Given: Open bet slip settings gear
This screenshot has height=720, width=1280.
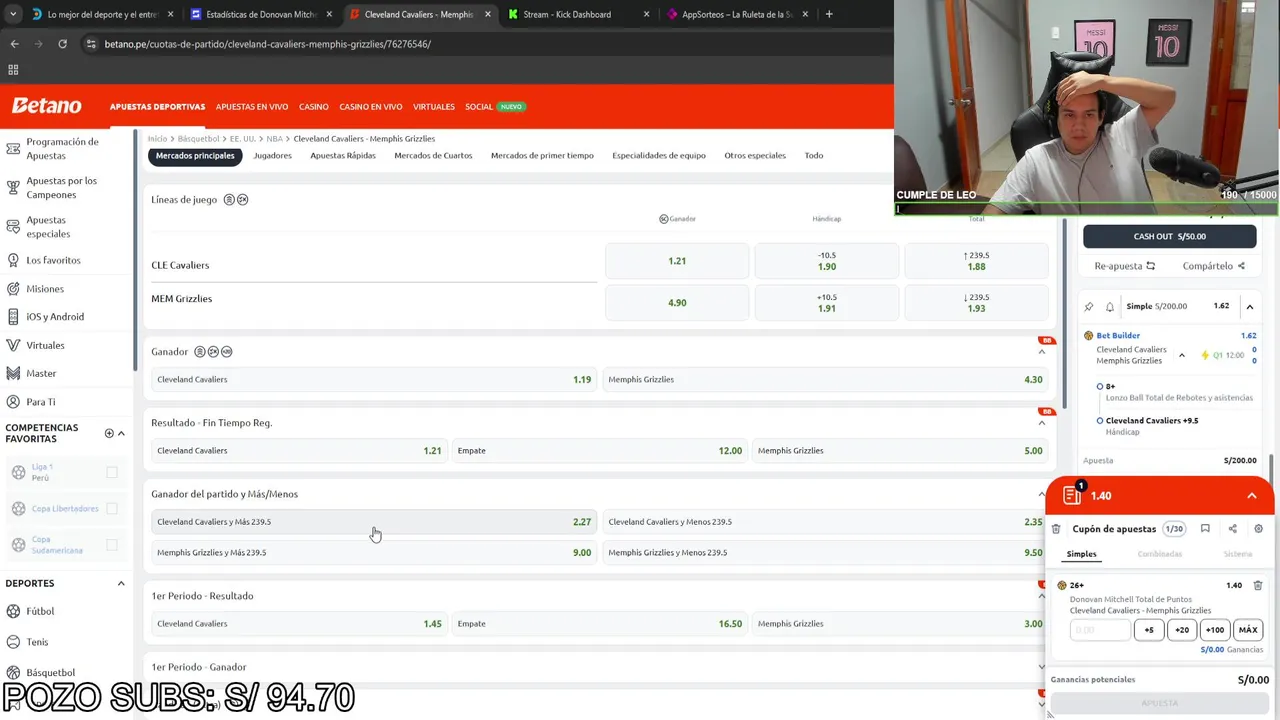Looking at the screenshot, I should coord(1258,529).
